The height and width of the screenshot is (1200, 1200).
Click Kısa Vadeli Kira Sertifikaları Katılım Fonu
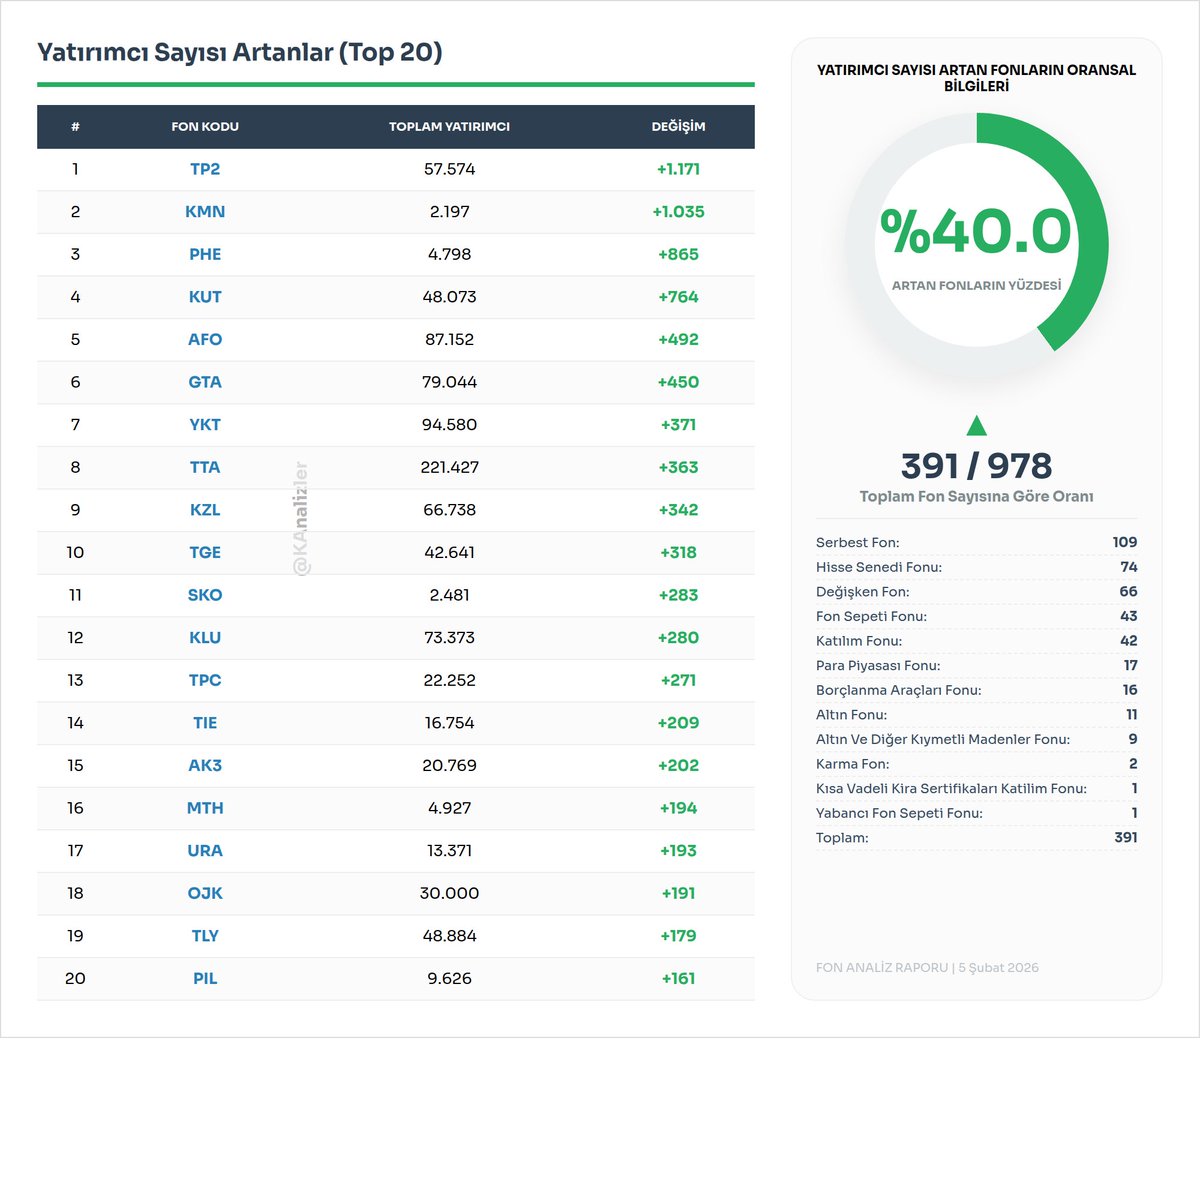tap(951, 788)
